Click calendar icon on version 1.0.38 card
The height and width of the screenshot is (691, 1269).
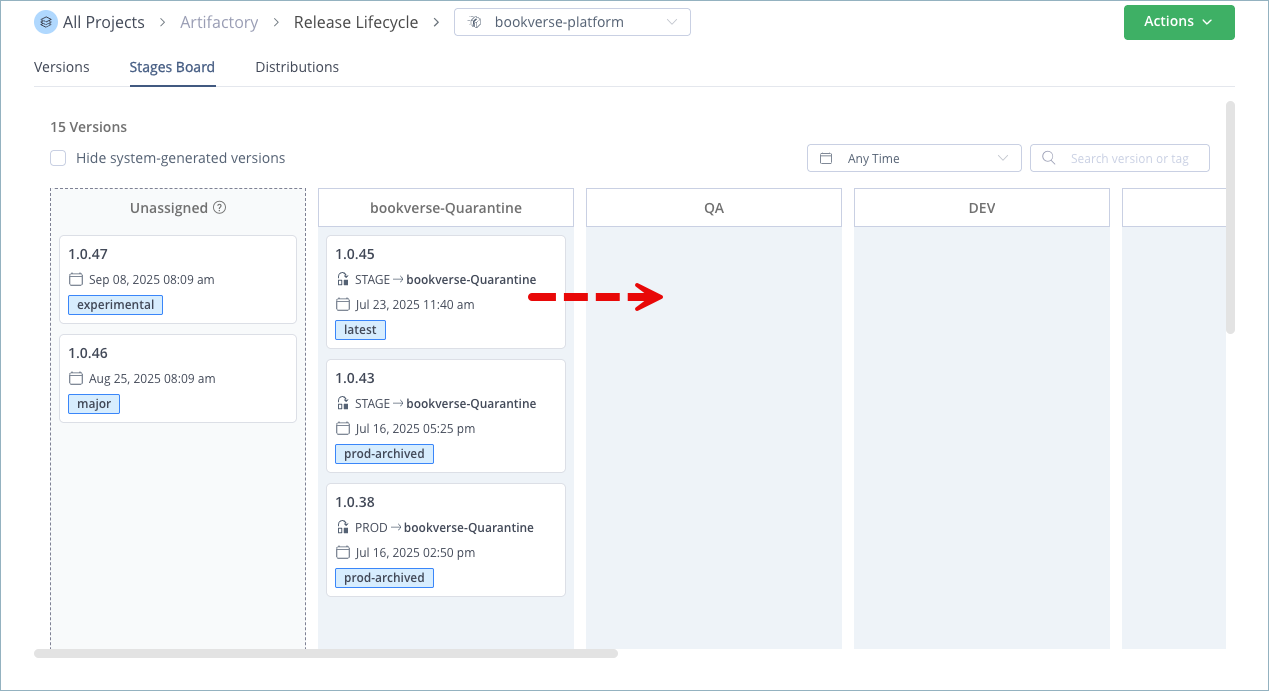coord(343,553)
